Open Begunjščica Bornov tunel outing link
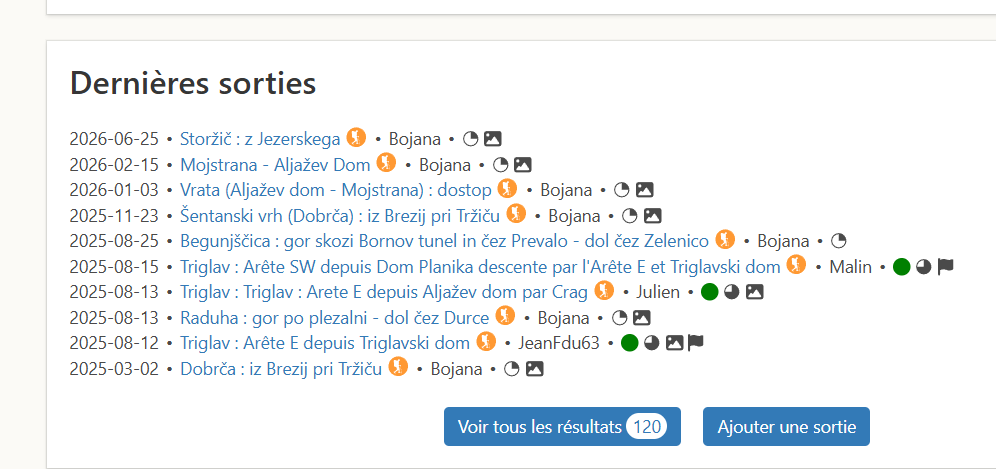This screenshot has width=996, height=469. click(445, 241)
